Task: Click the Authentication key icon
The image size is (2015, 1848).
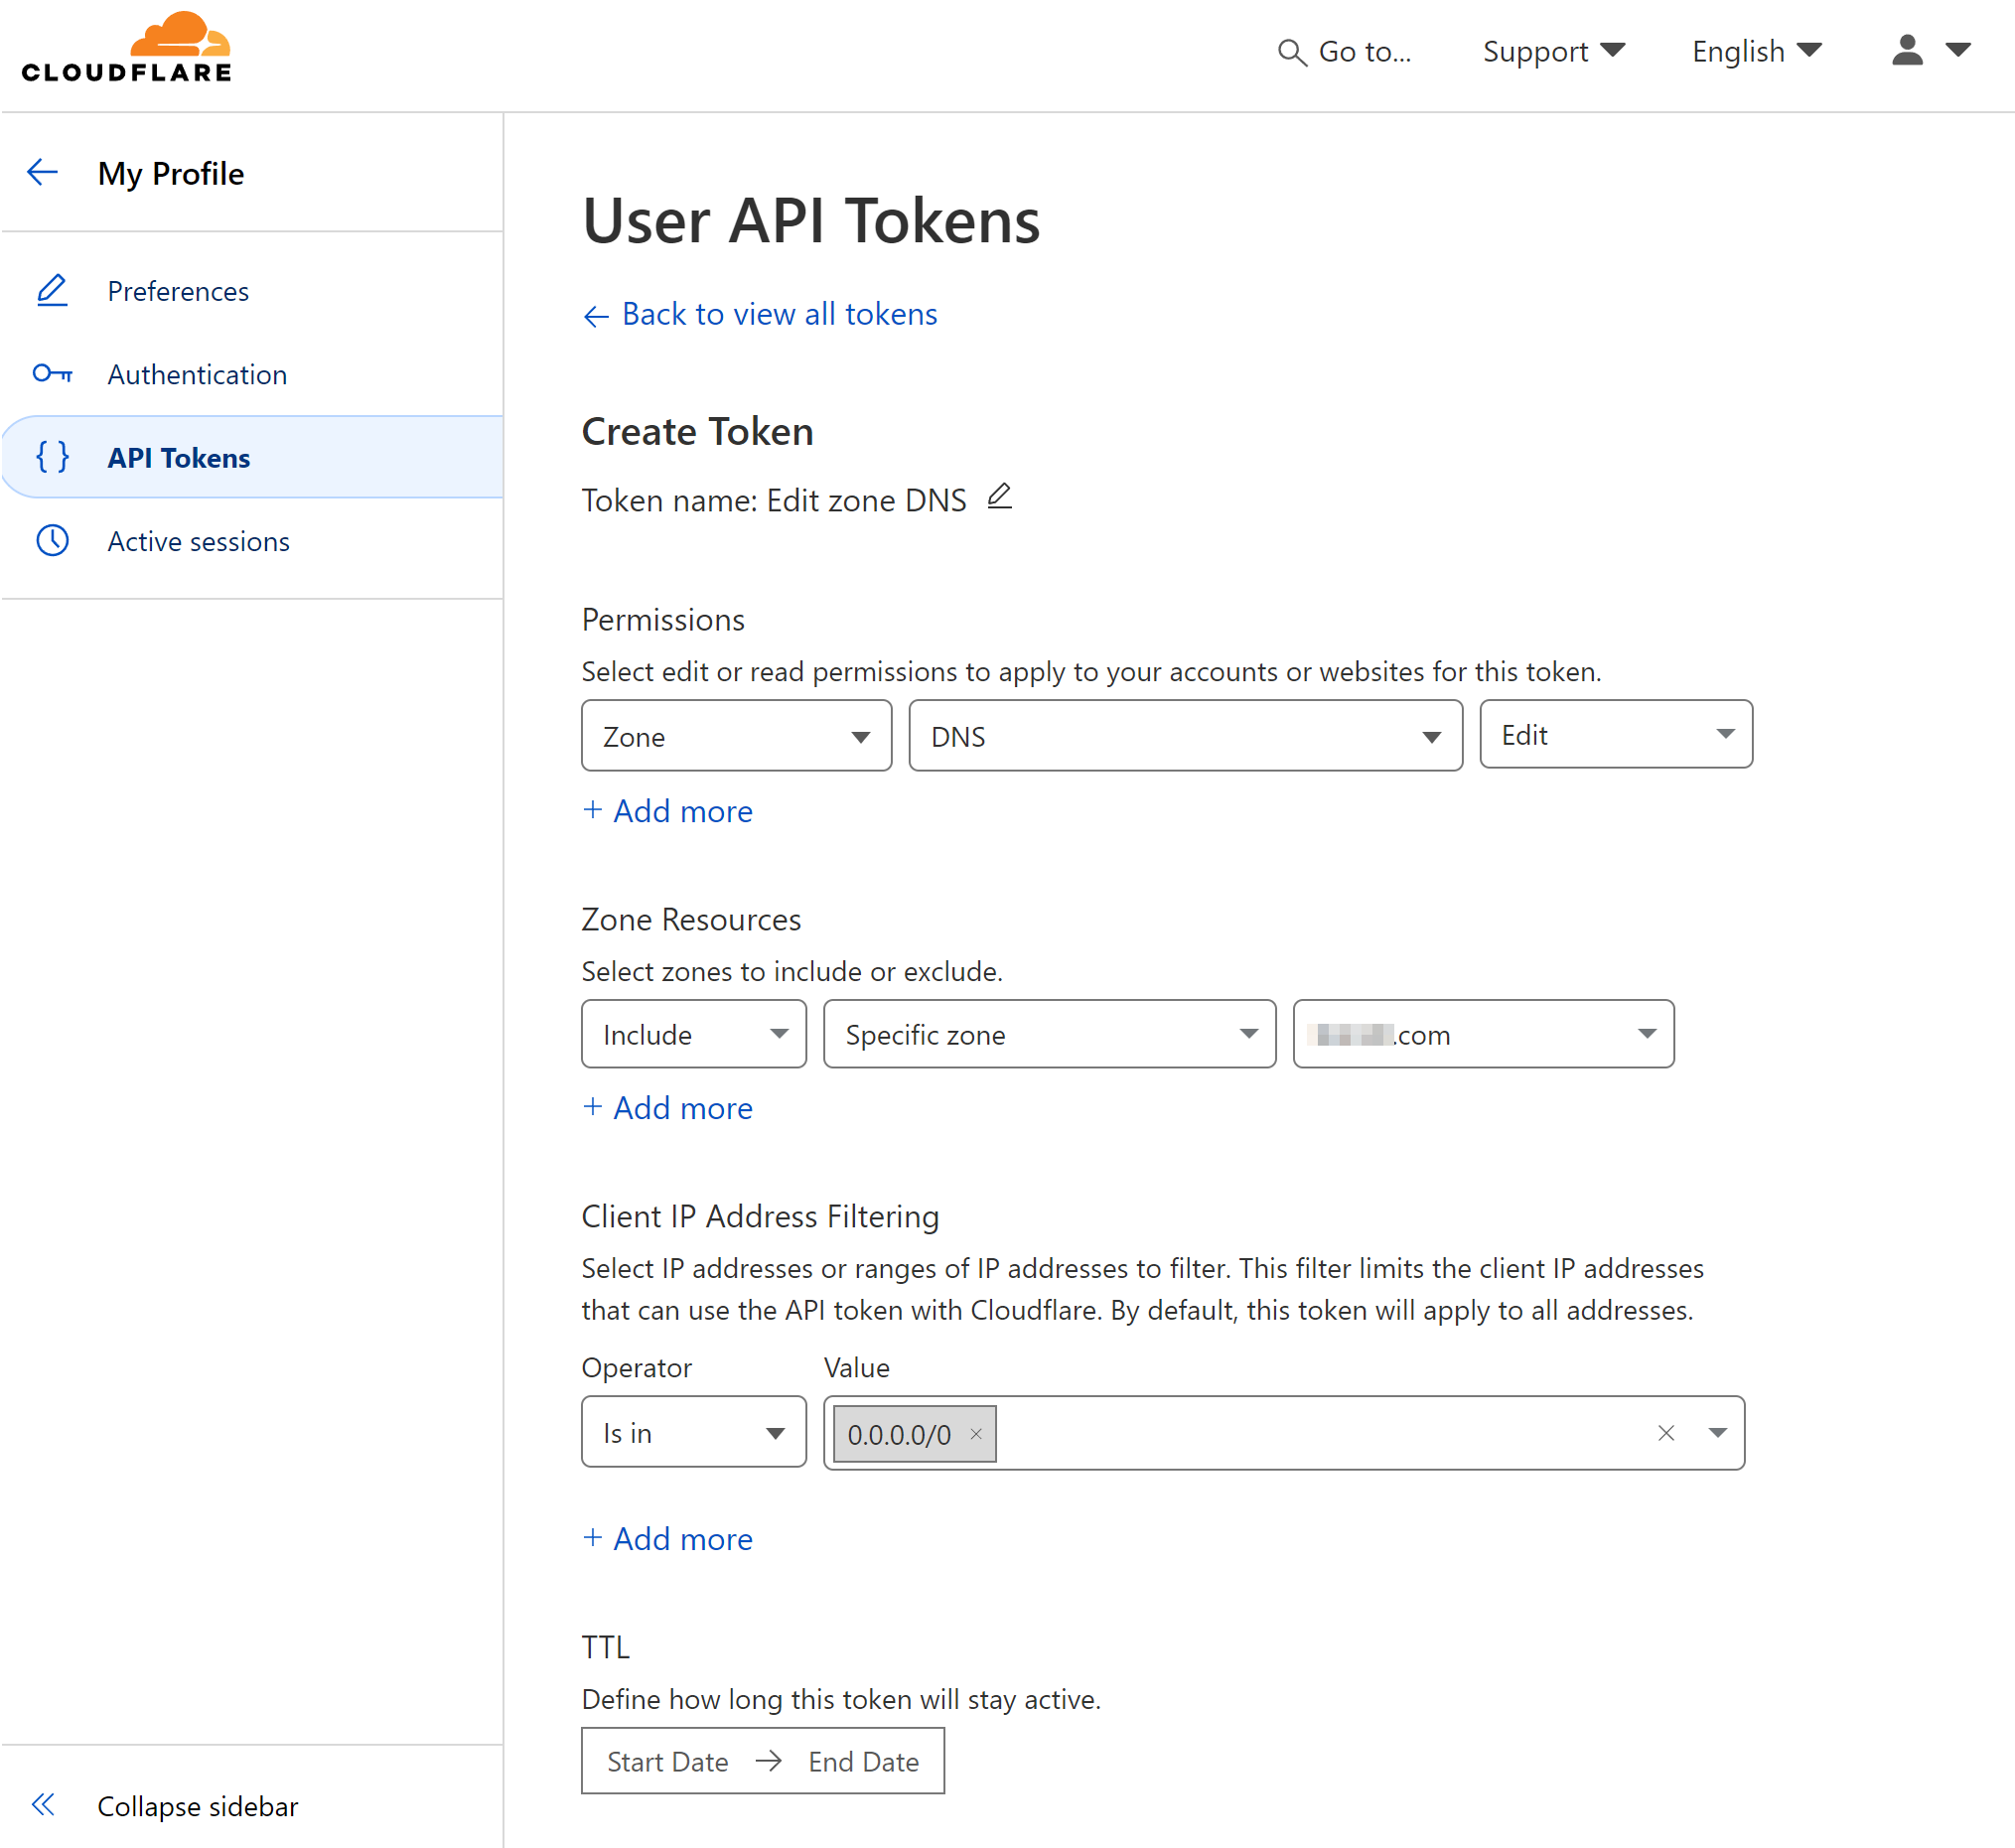Action: (x=52, y=374)
